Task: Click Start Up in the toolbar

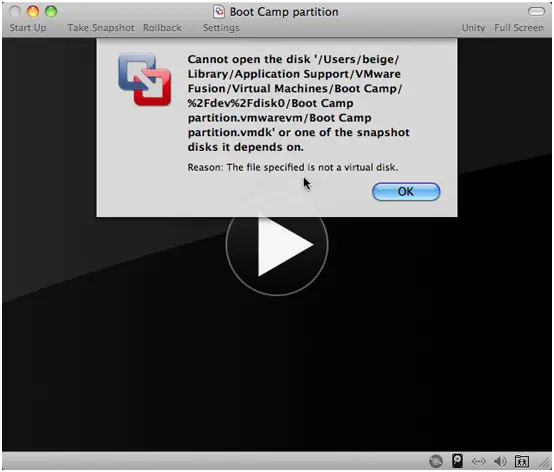Action: coord(28,28)
